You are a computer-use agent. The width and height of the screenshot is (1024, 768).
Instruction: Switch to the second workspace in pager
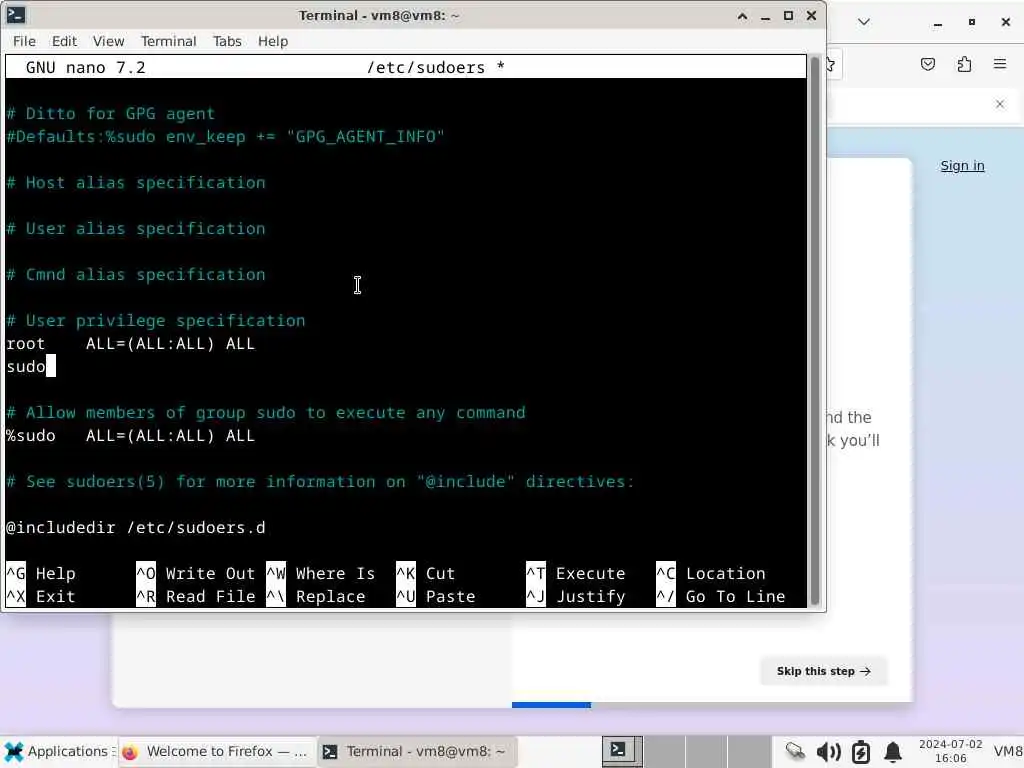pos(664,752)
